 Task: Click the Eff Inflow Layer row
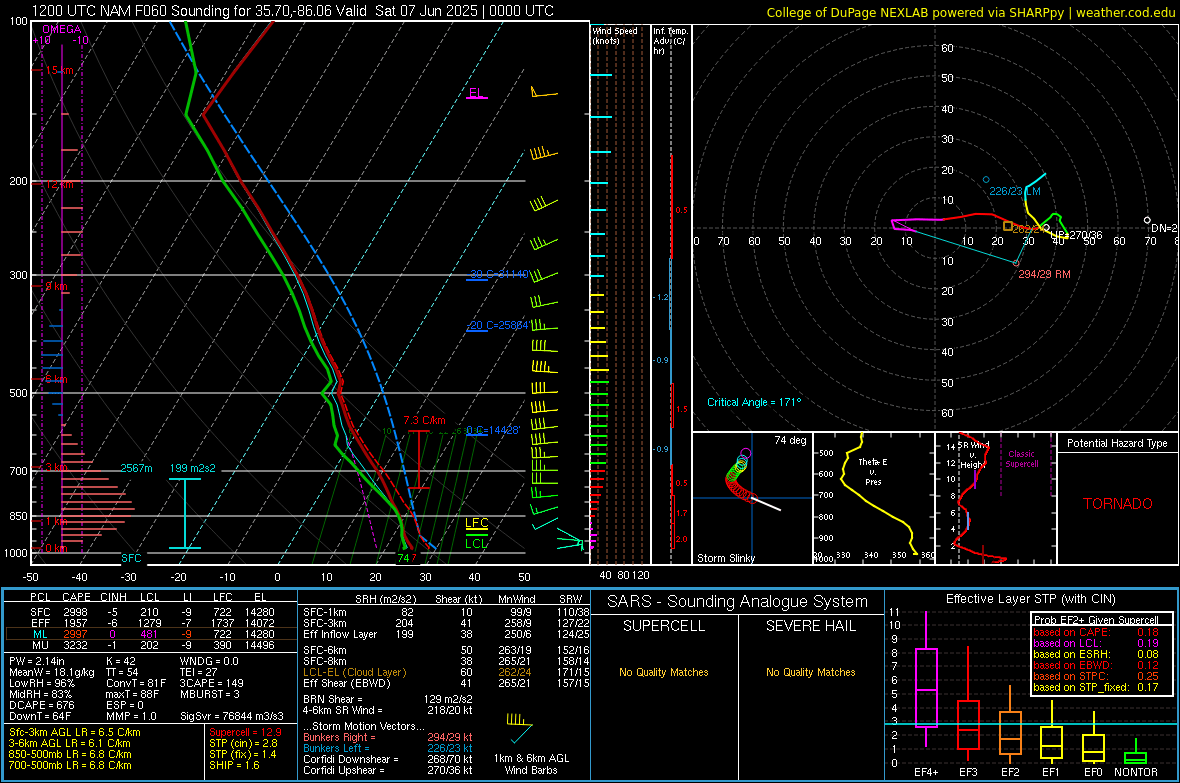click(x=446, y=634)
